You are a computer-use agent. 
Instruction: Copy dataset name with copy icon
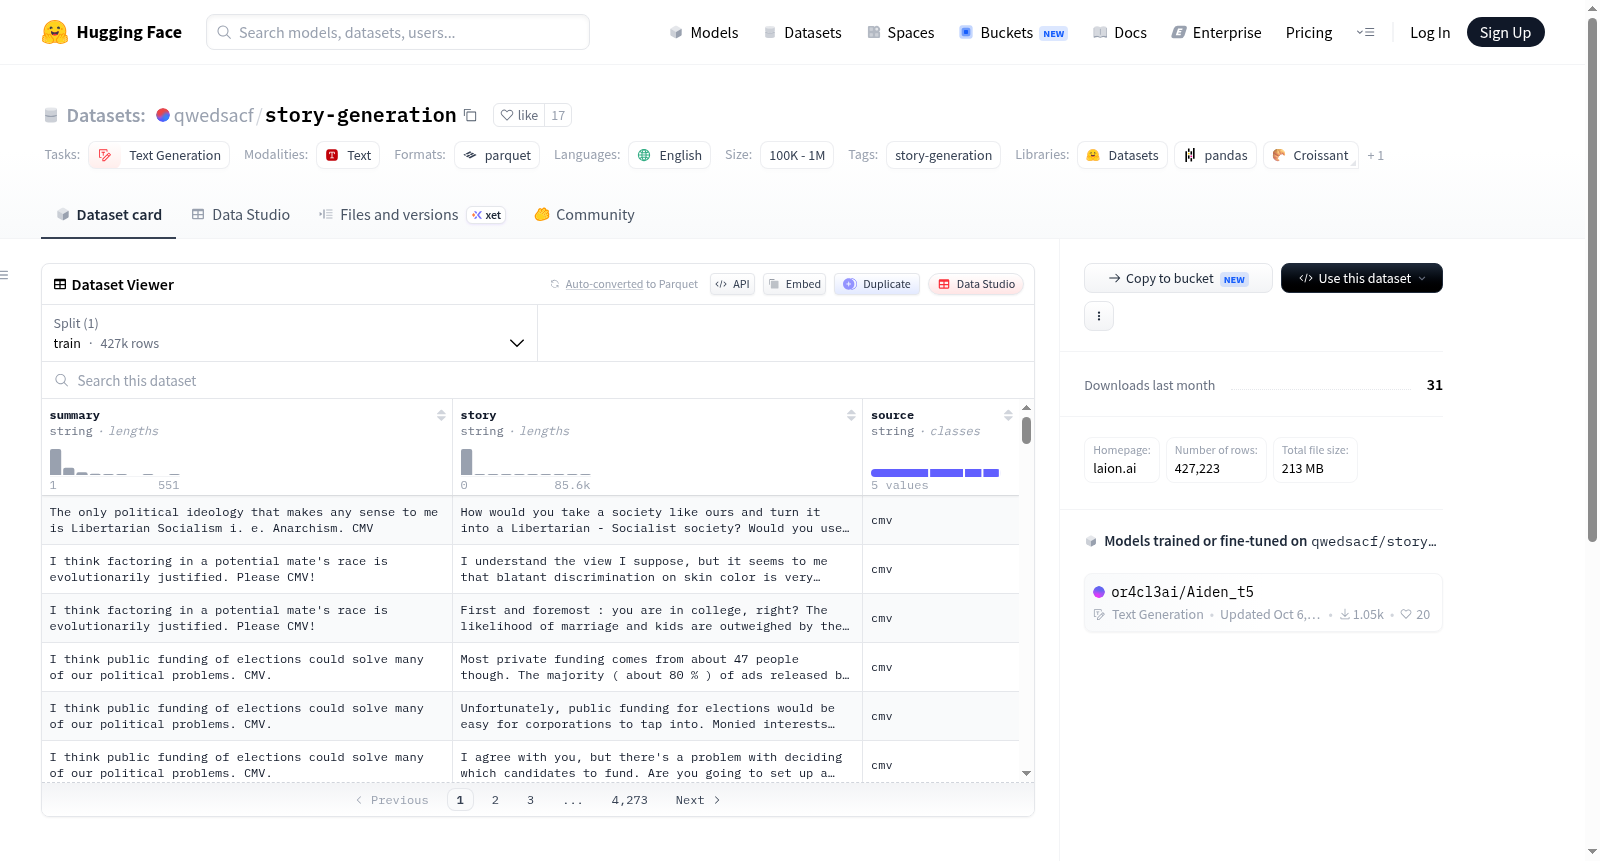[470, 115]
